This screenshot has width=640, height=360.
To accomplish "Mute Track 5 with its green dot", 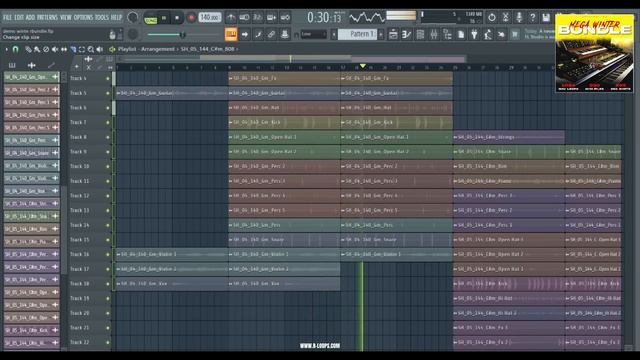I will click(108, 93).
